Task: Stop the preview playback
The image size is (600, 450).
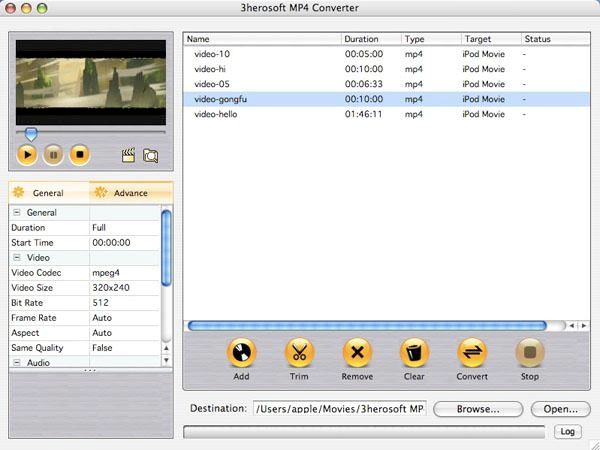Action: (80, 155)
